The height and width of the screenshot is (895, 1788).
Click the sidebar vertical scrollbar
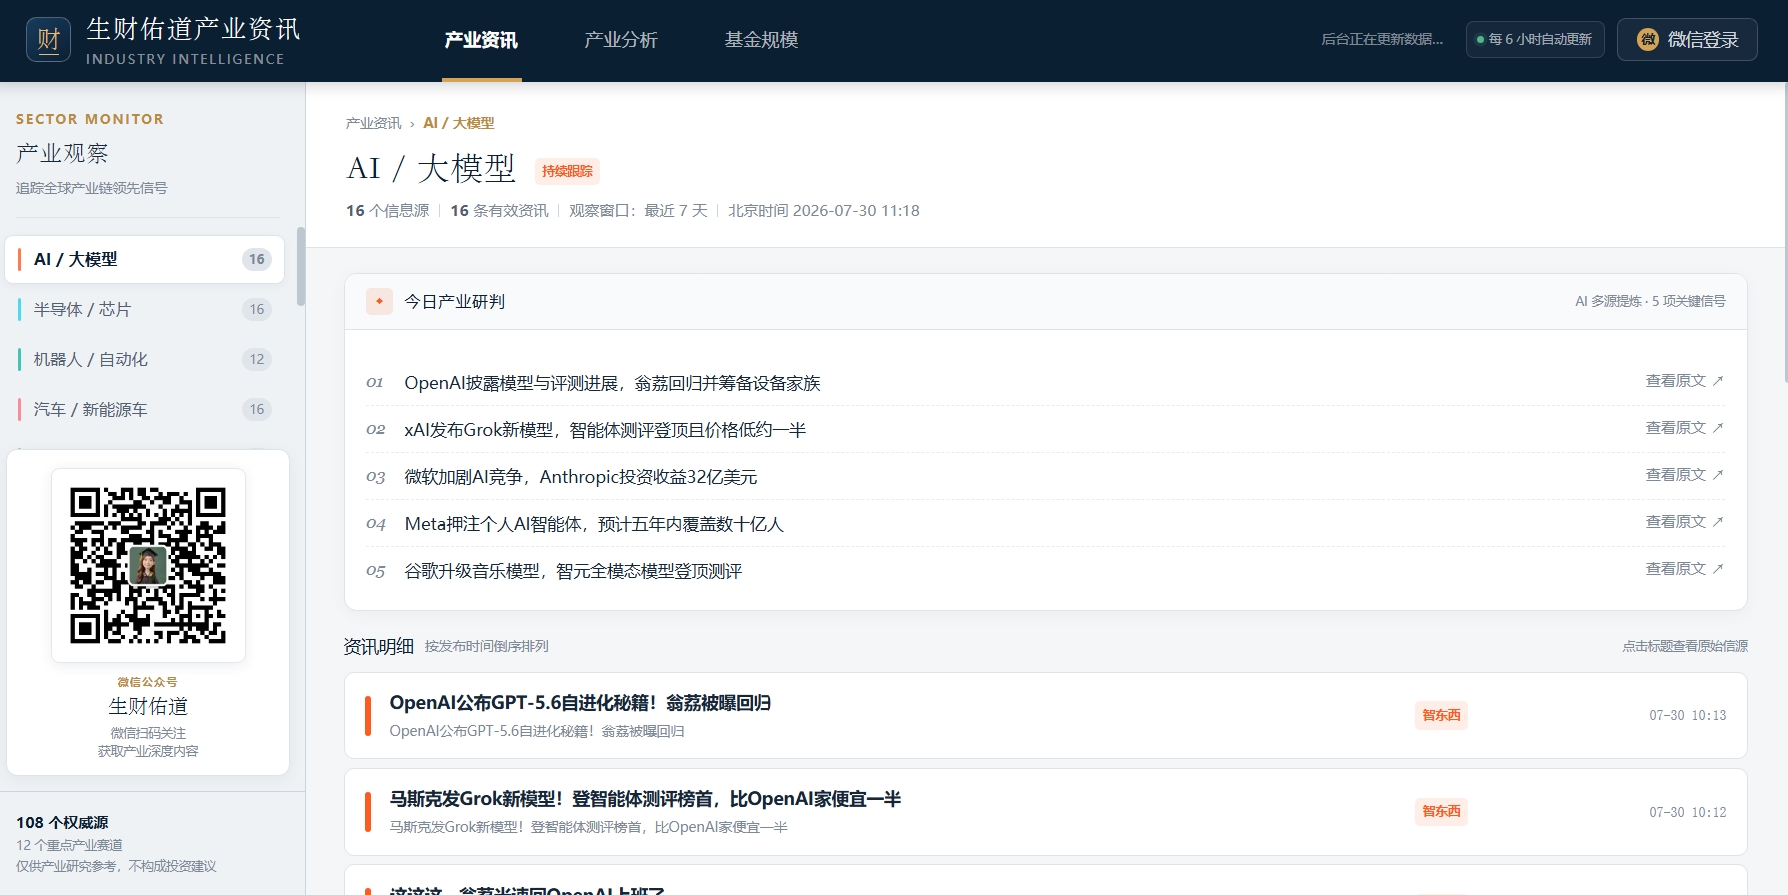pyautogui.click(x=301, y=267)
